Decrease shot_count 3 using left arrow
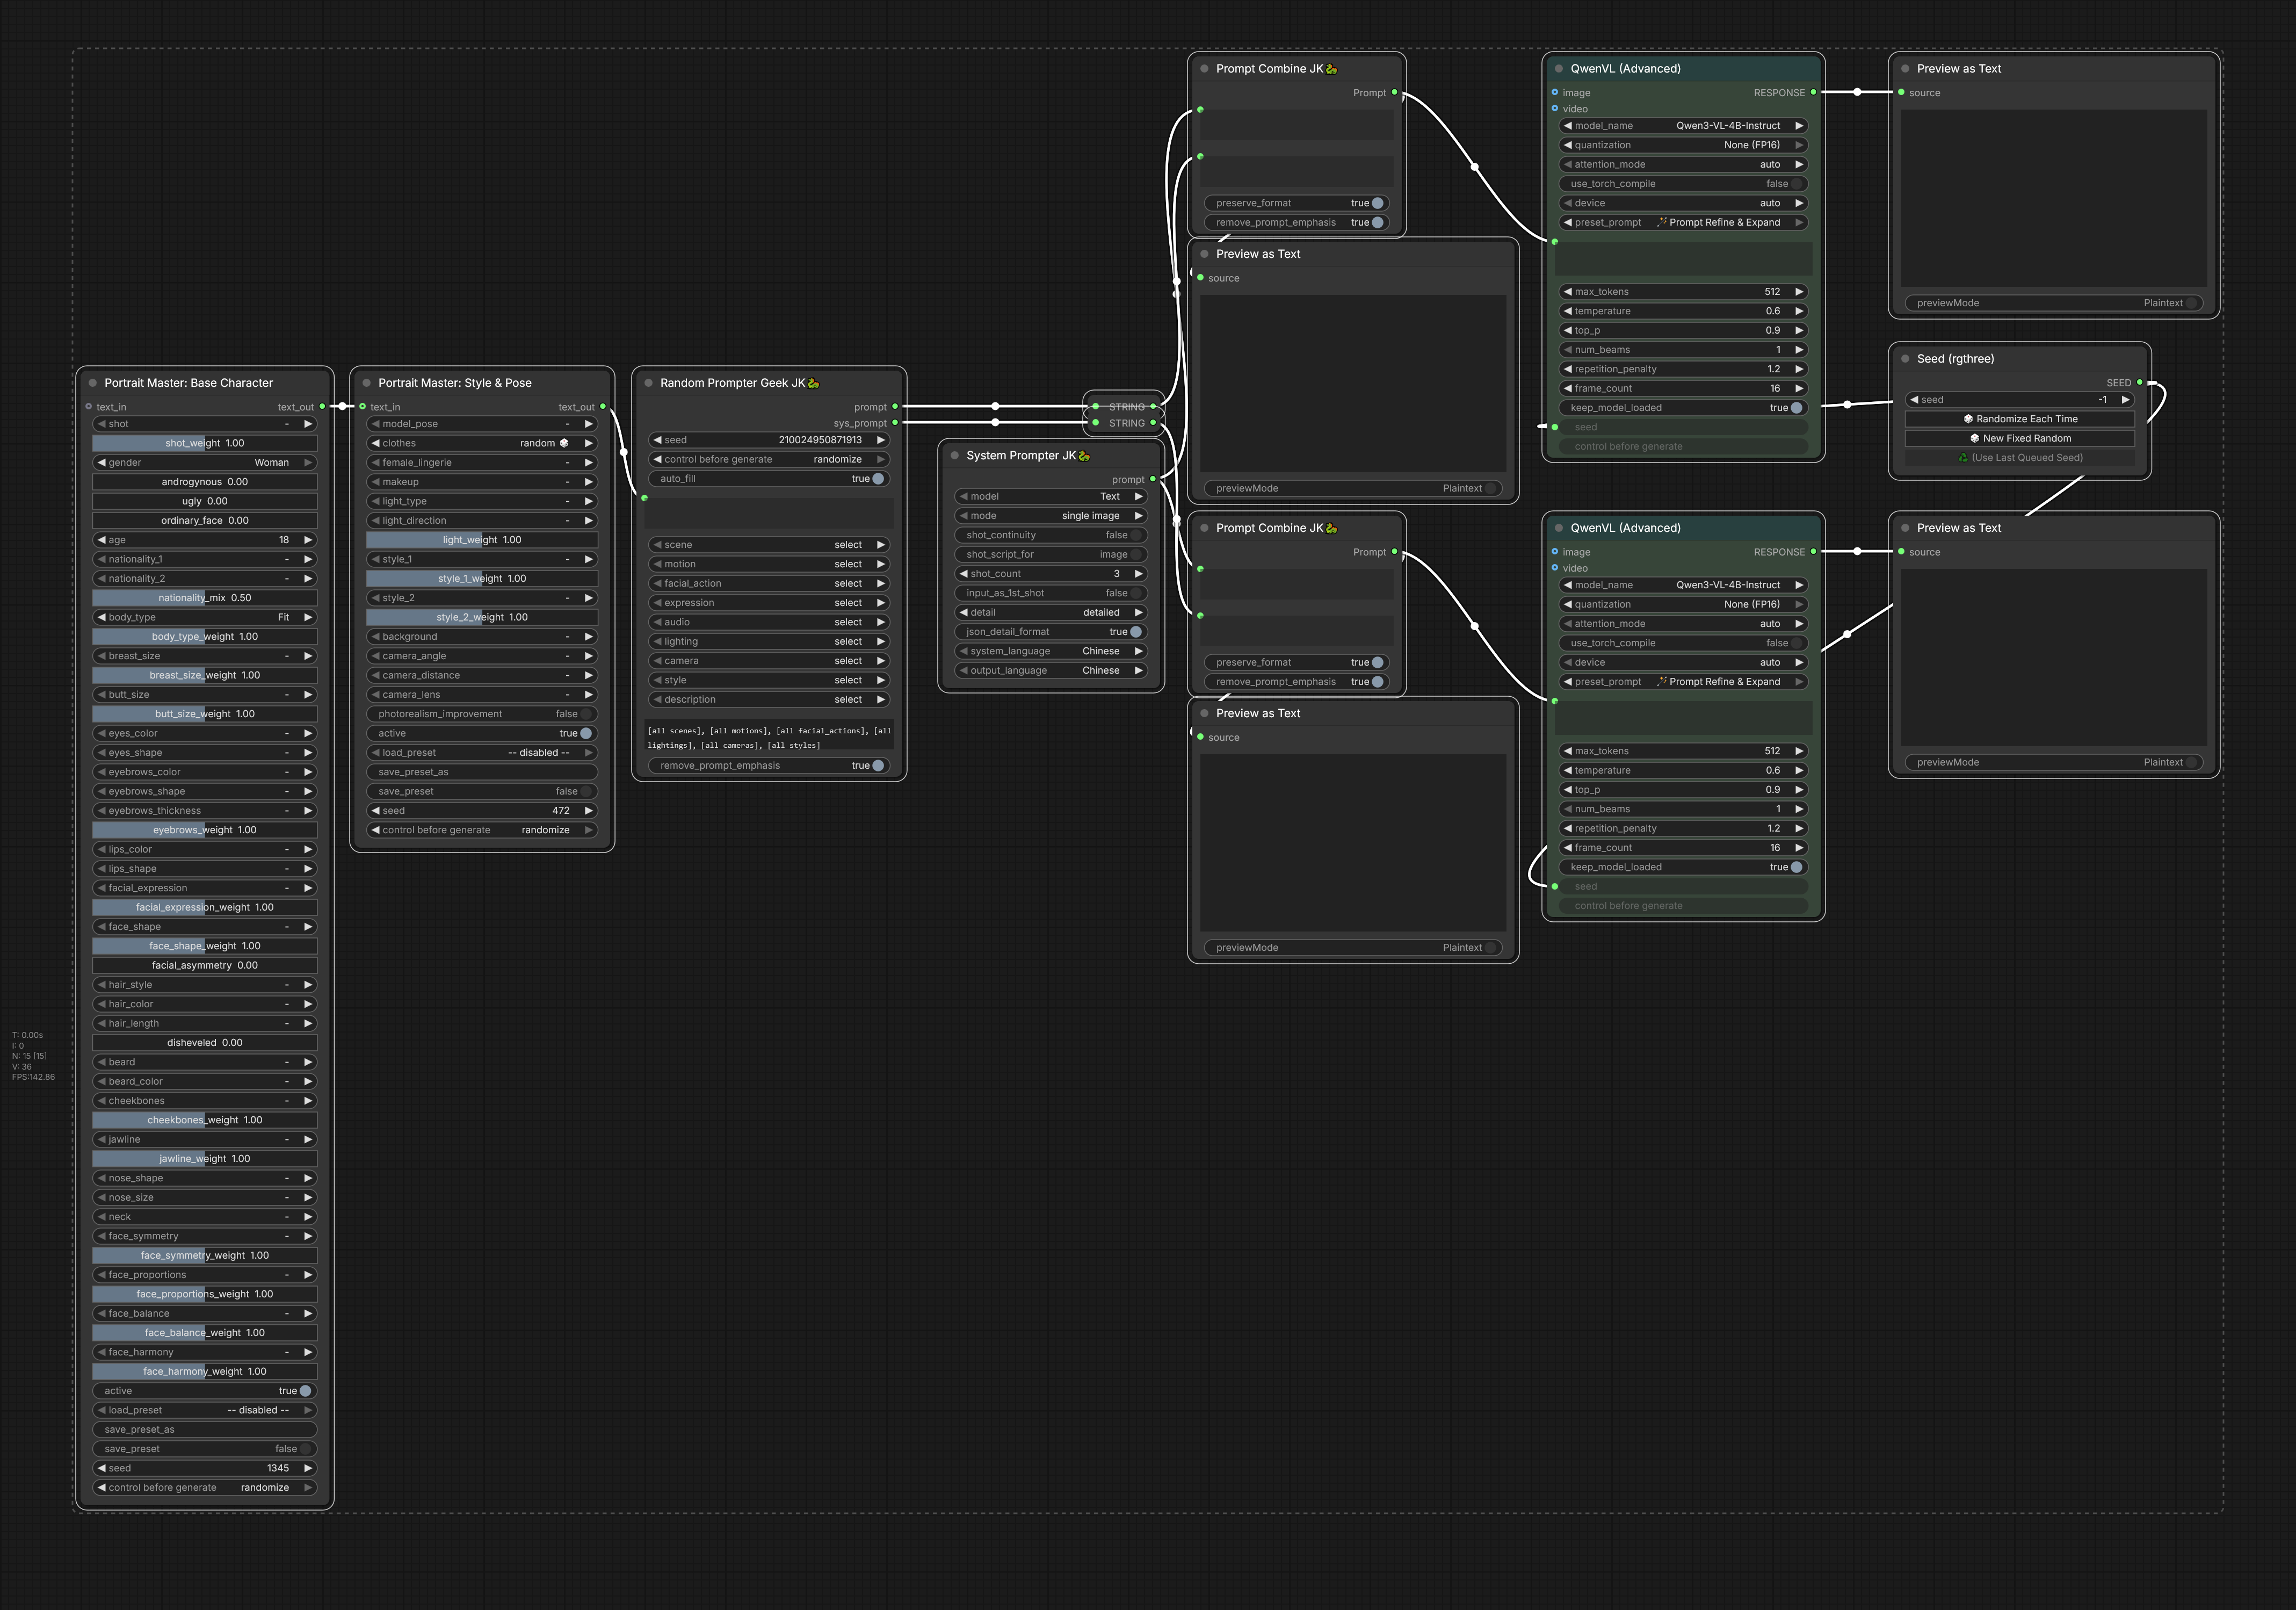2296x1610 pixels. click(x=963, y=574)
